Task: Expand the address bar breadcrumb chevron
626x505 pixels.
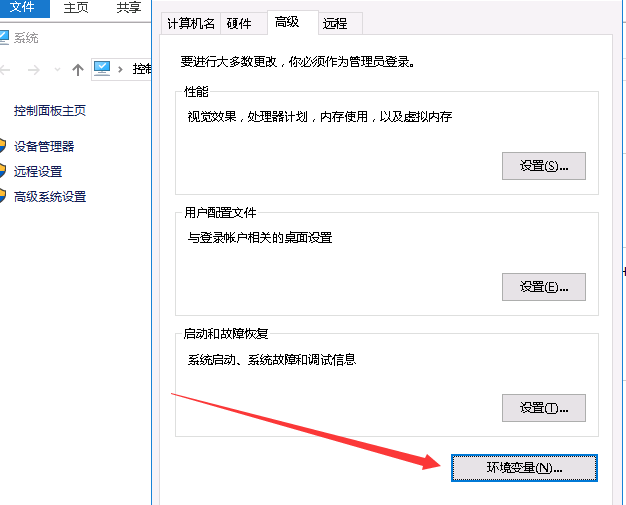Action: coord(122,69)
